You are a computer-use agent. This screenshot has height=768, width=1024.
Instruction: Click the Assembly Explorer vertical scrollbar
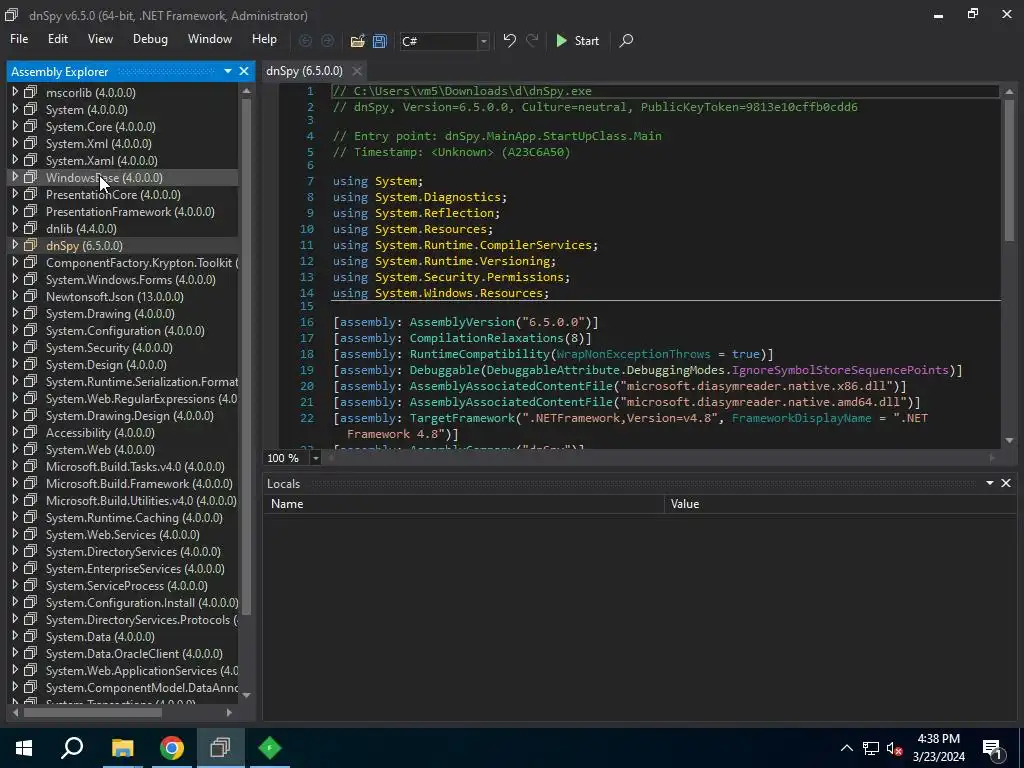[246, 356]
